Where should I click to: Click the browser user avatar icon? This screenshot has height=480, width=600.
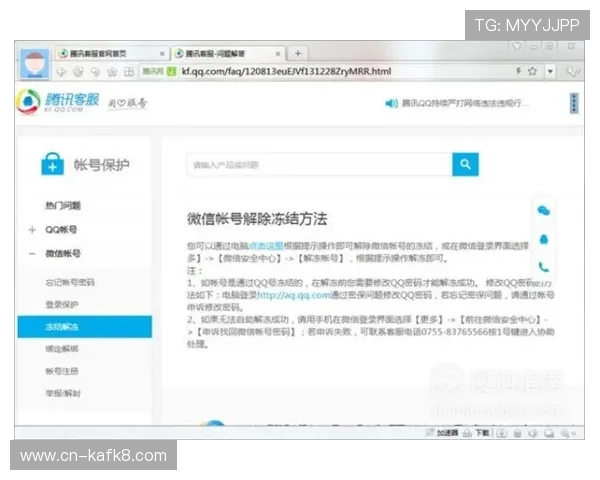(34, 64)
